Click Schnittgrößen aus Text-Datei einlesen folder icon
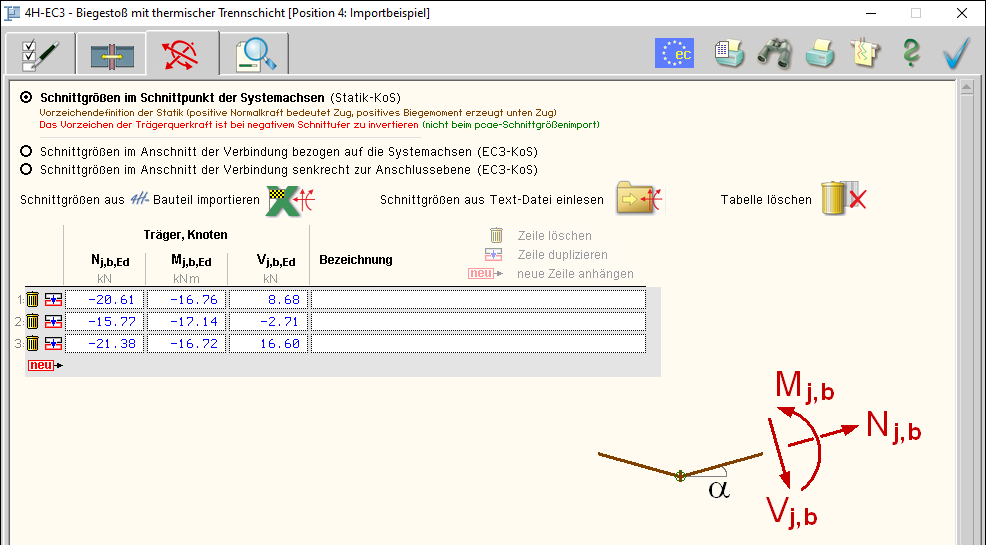 tap(640, 199)
